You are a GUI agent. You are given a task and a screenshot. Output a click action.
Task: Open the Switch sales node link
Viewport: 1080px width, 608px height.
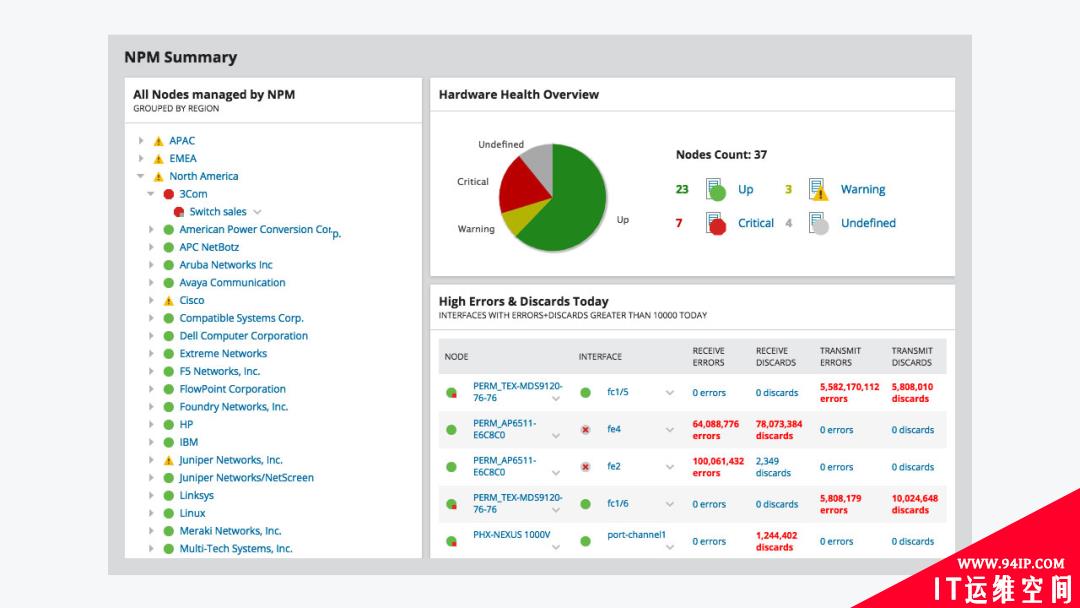(218, 212)
